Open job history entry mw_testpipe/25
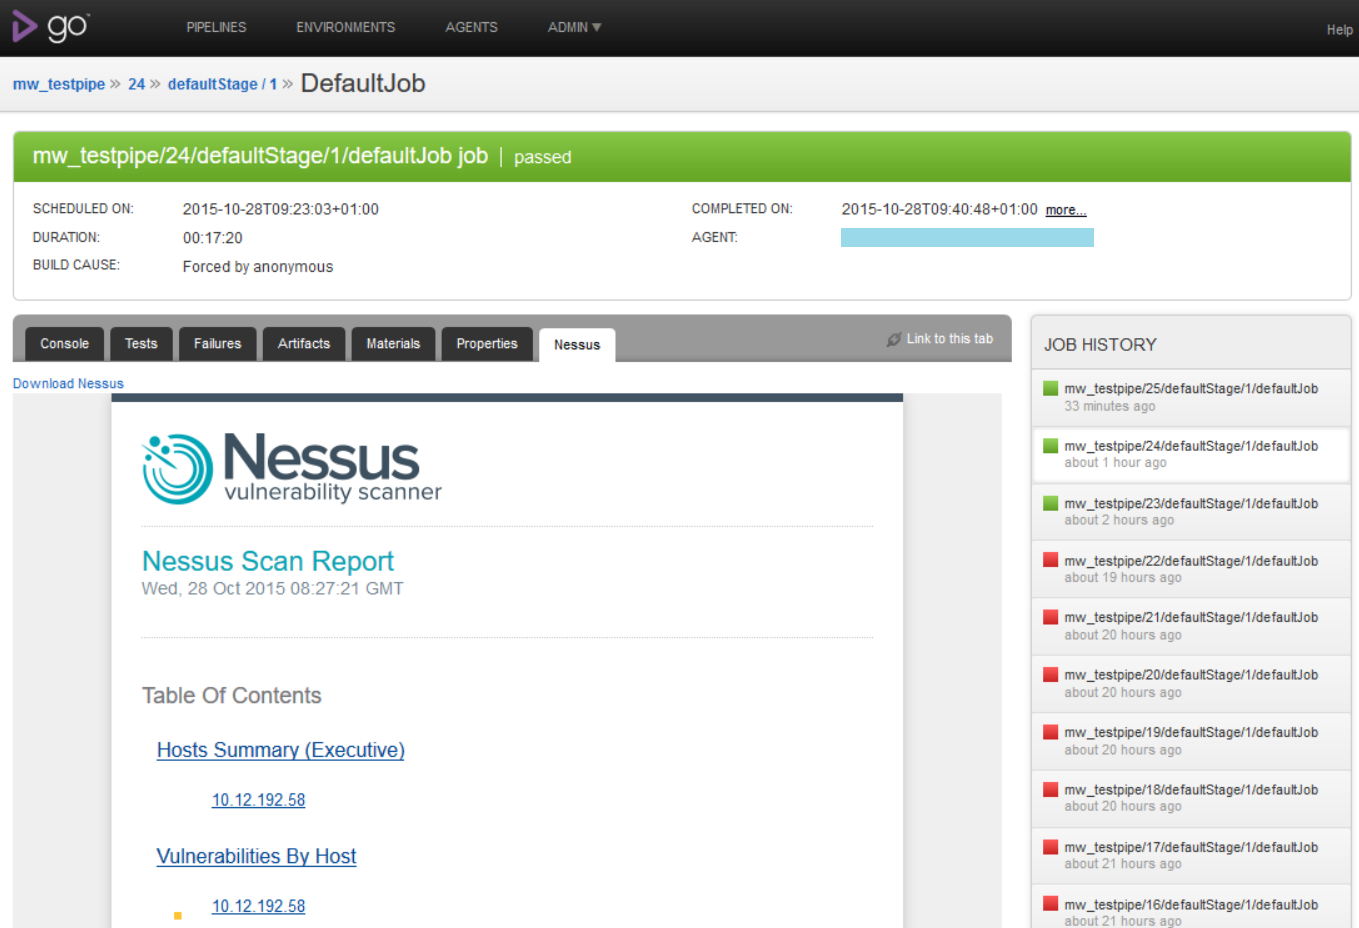The image size is (1359, 928). click(x=1191, y=389)
